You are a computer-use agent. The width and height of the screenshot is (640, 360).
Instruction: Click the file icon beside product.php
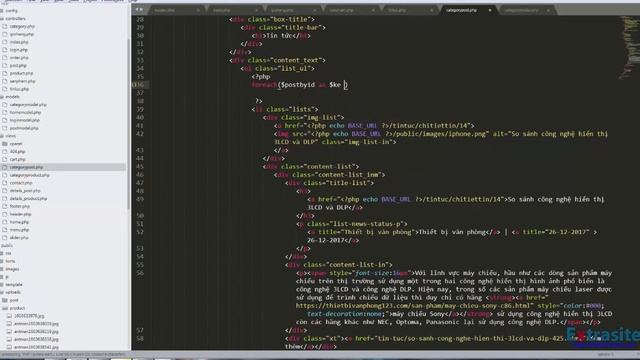tap(5, 73)
